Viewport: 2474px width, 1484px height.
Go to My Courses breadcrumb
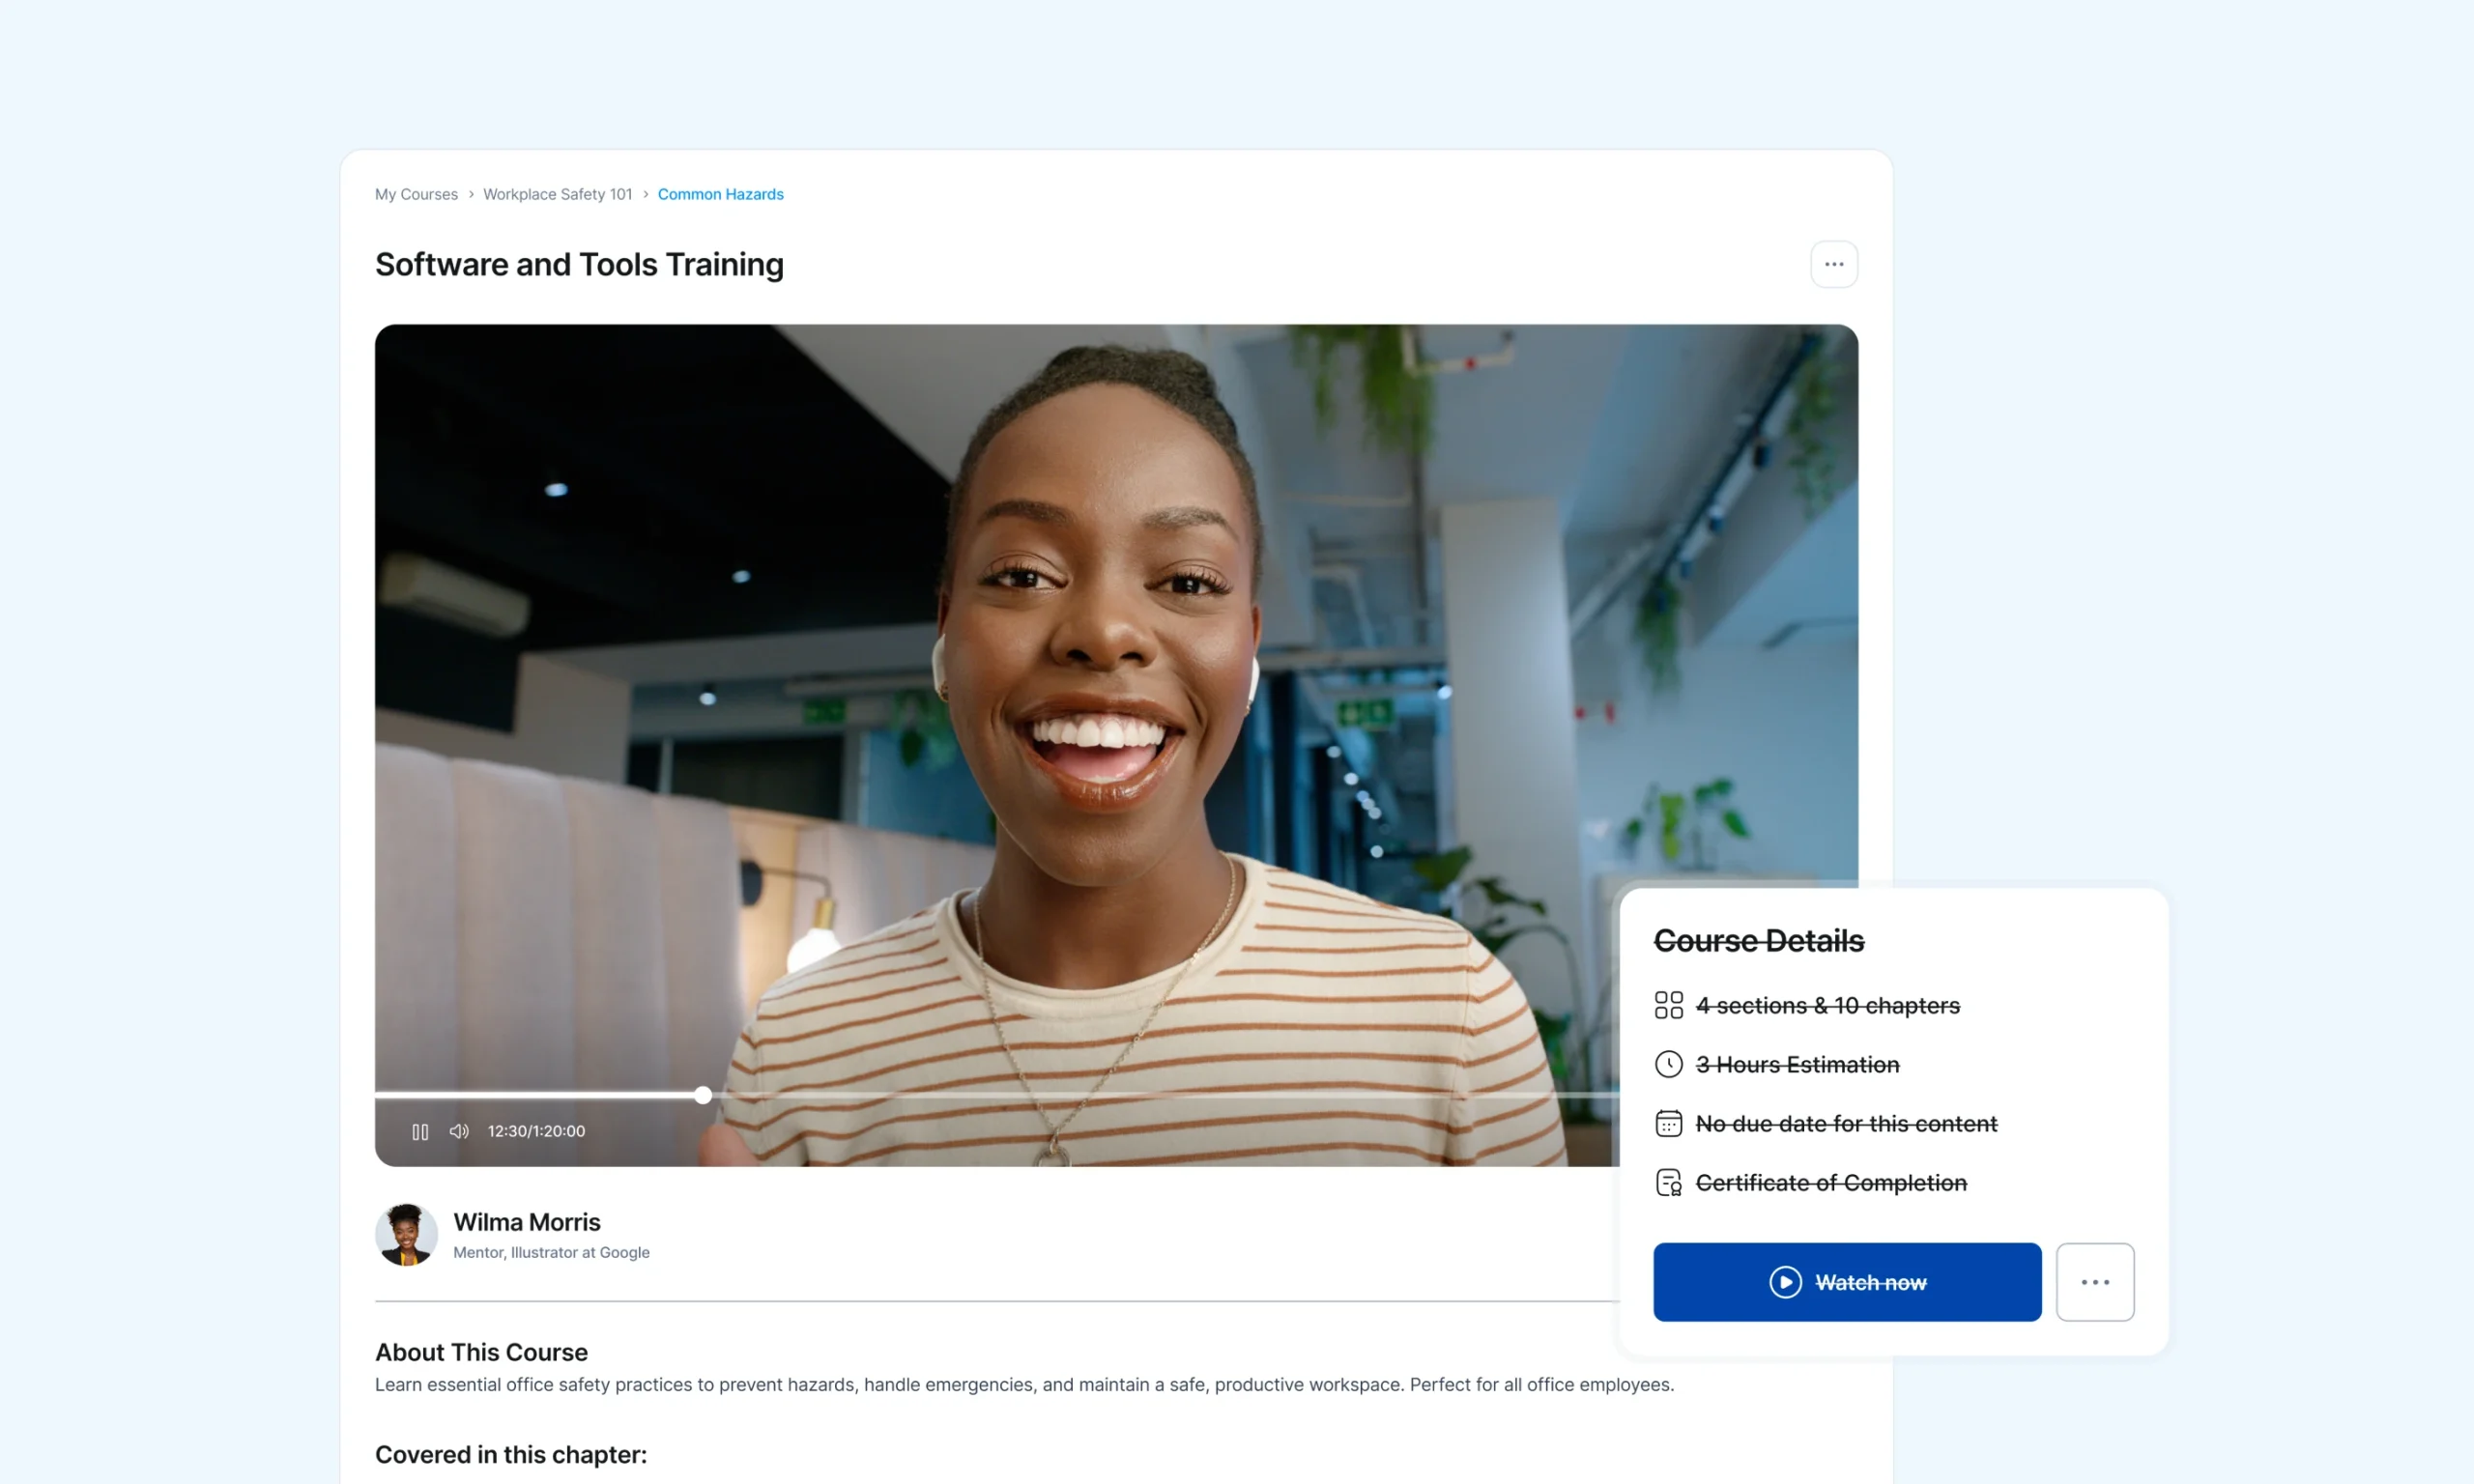pos(416,194)
